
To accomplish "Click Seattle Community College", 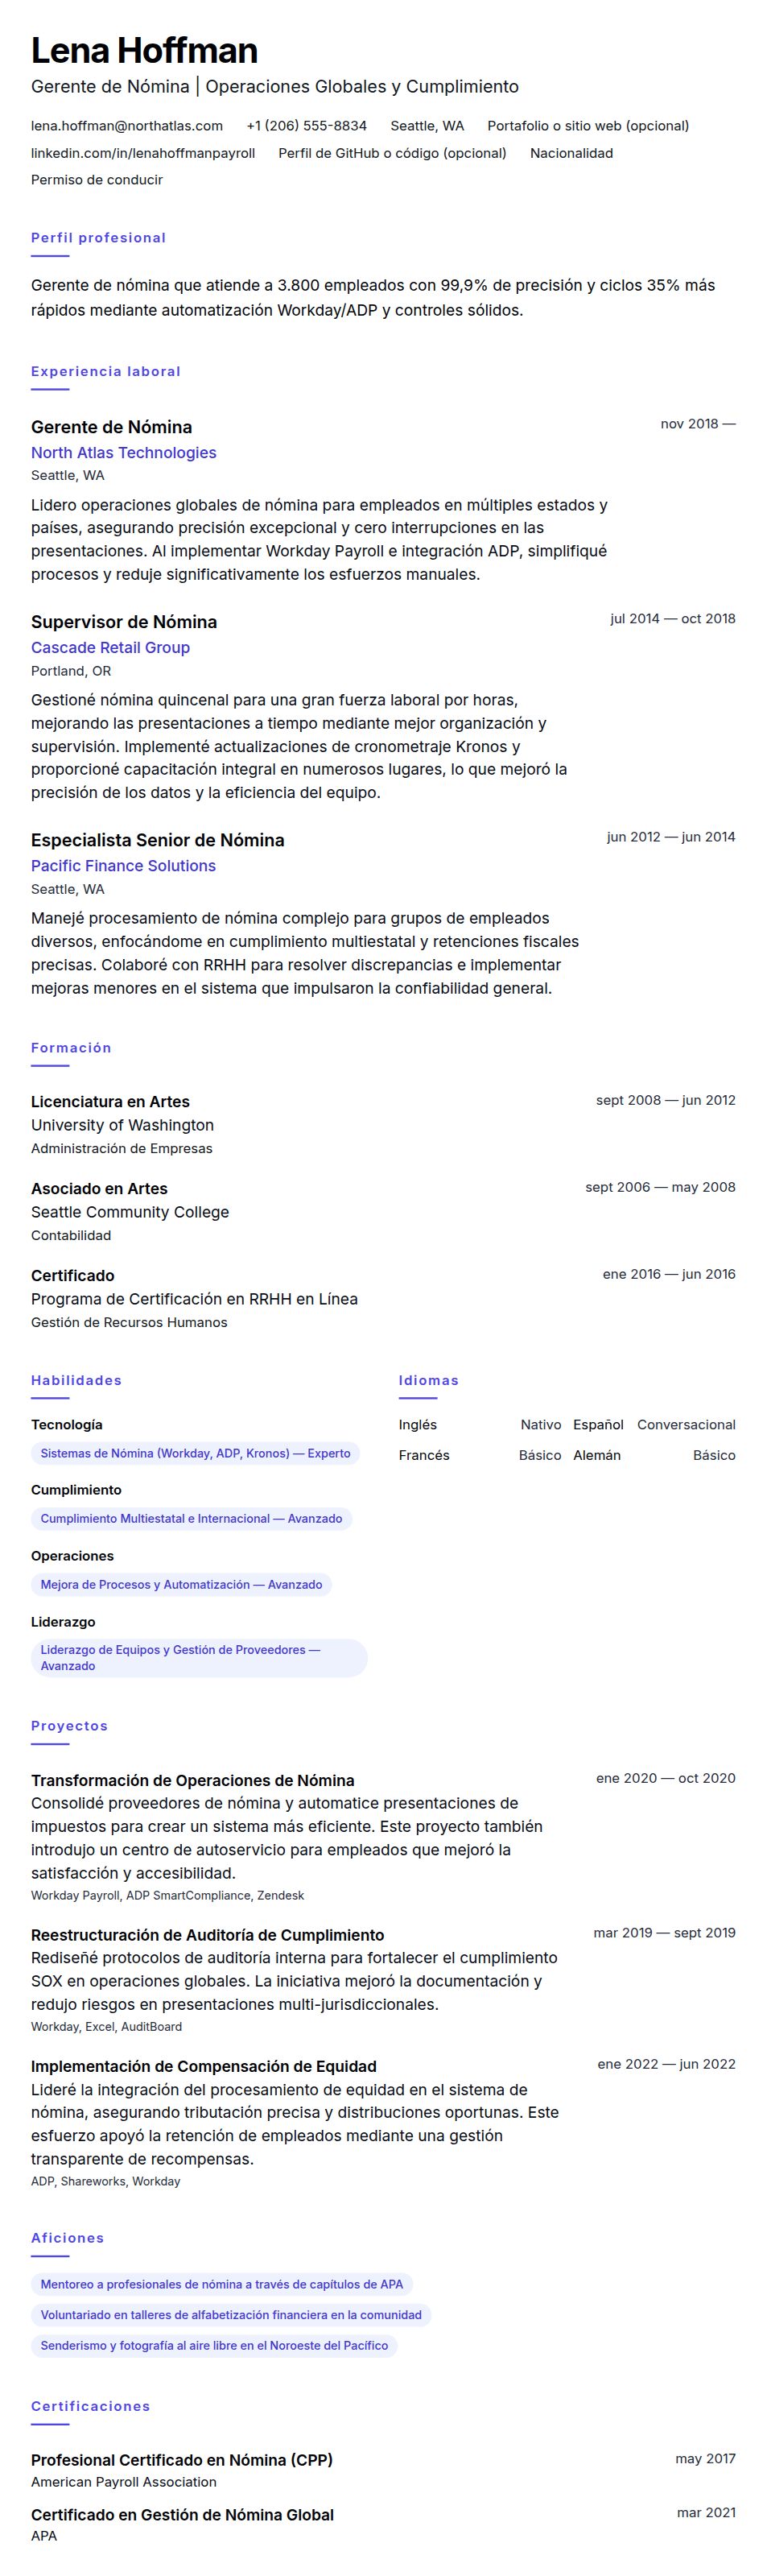I will tap(130, 1212).
